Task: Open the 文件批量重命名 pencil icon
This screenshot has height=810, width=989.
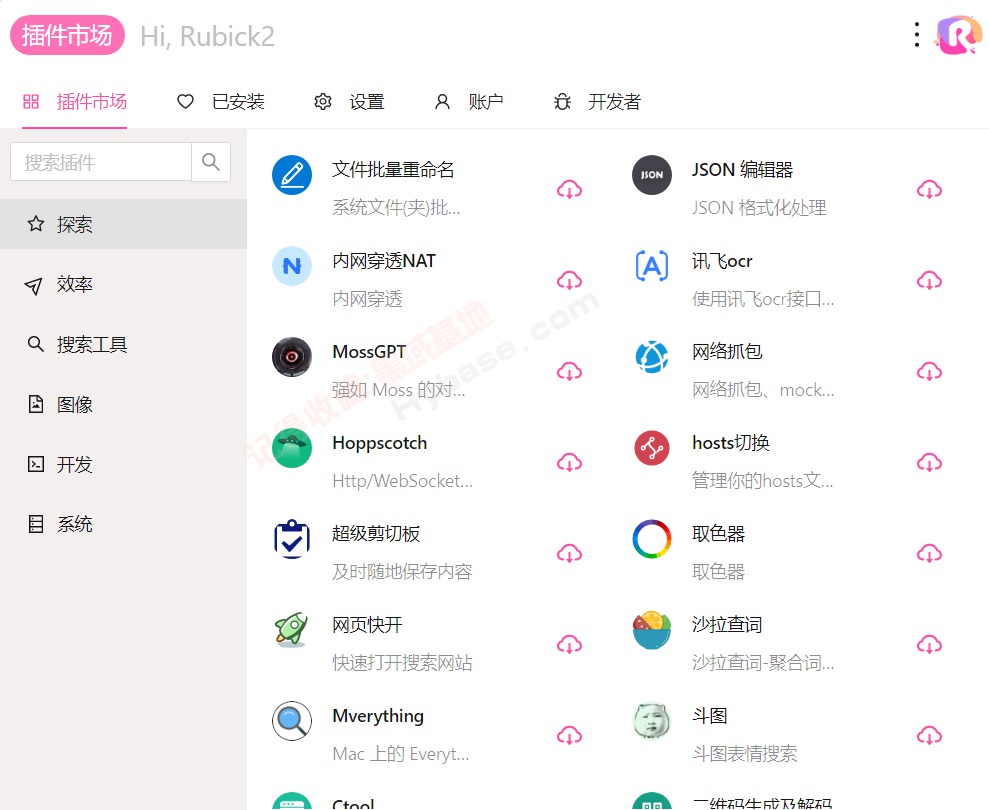Action: [x=292, y=175]
